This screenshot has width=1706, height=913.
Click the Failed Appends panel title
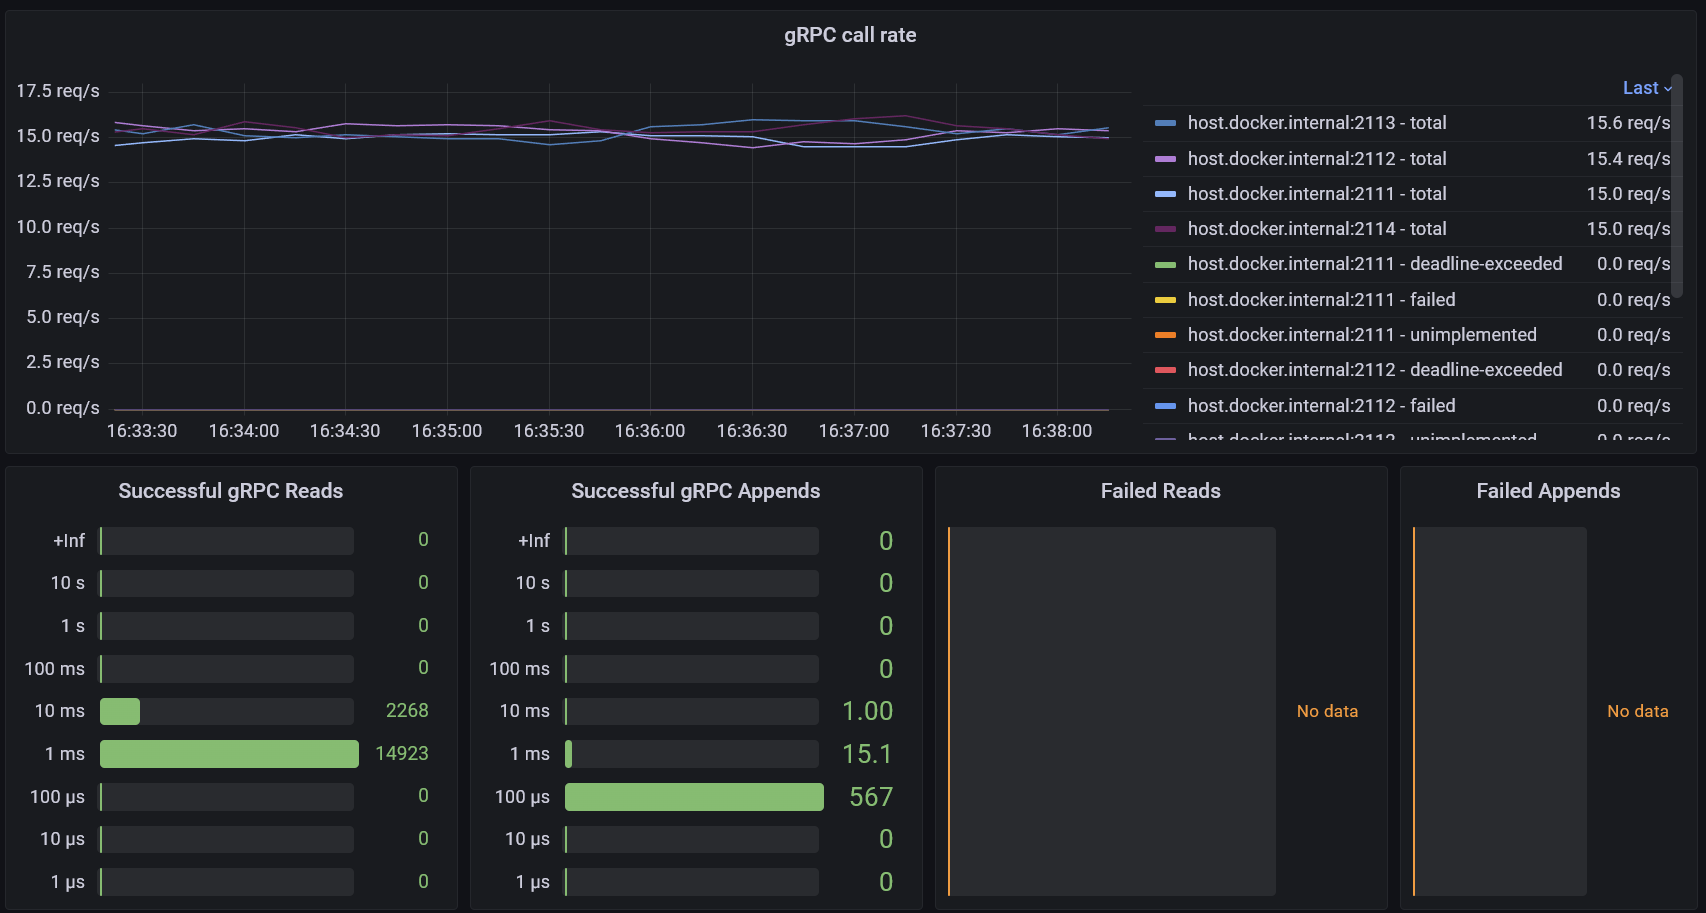pos(1548,491)
